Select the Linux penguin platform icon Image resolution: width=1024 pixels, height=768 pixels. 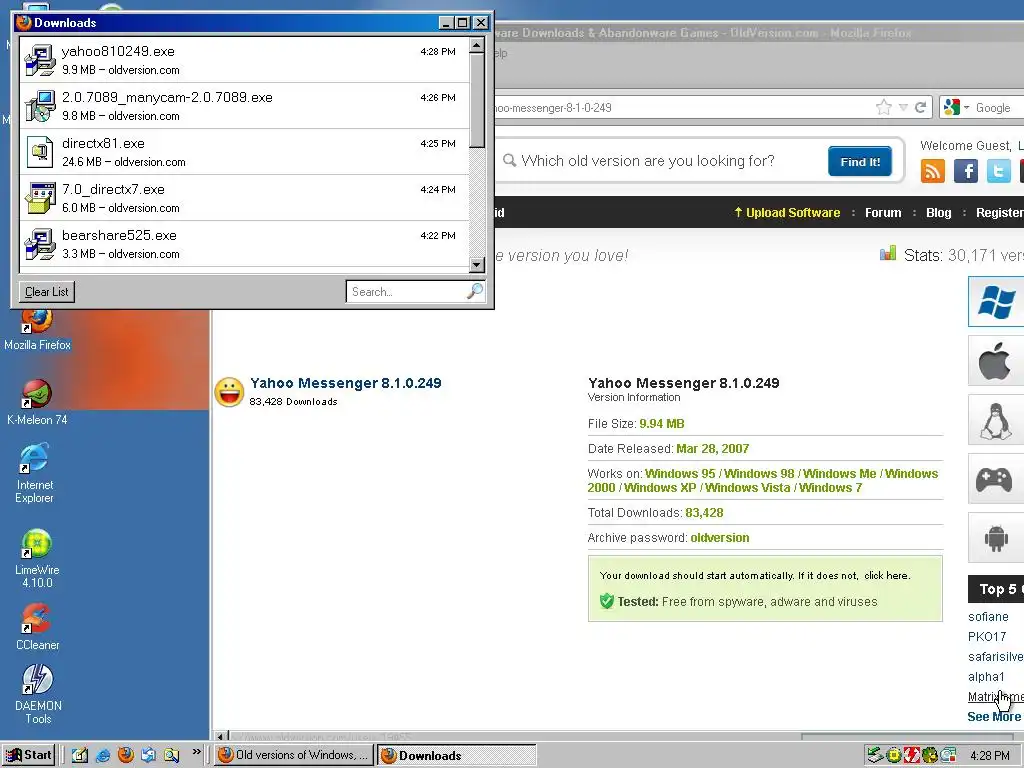(996, 420)
